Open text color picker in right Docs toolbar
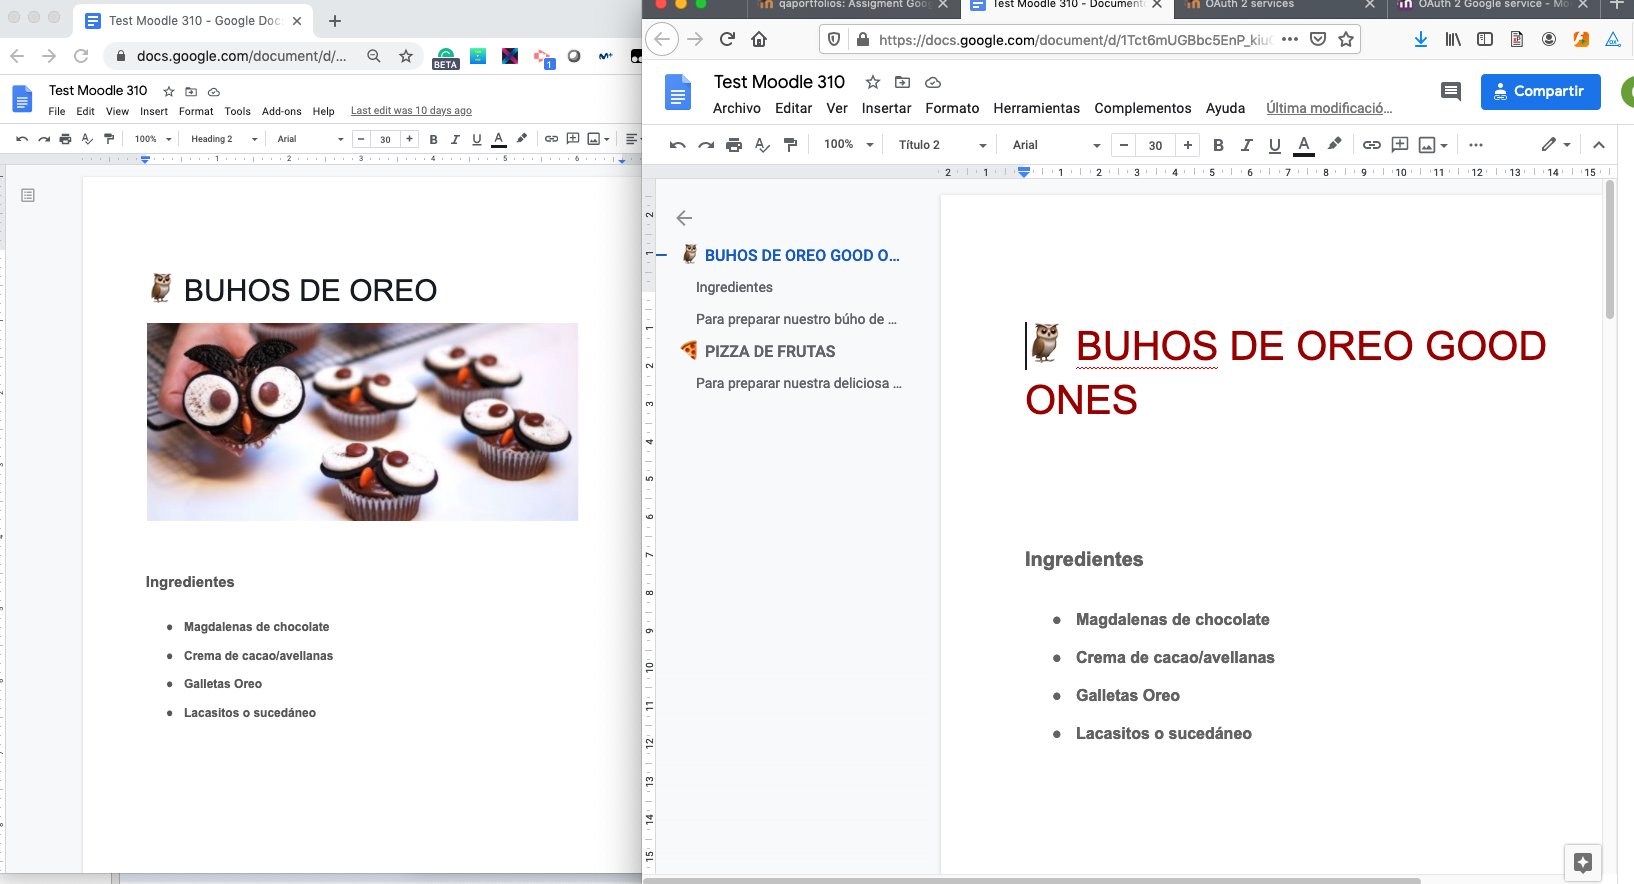 click(1304, 145)
